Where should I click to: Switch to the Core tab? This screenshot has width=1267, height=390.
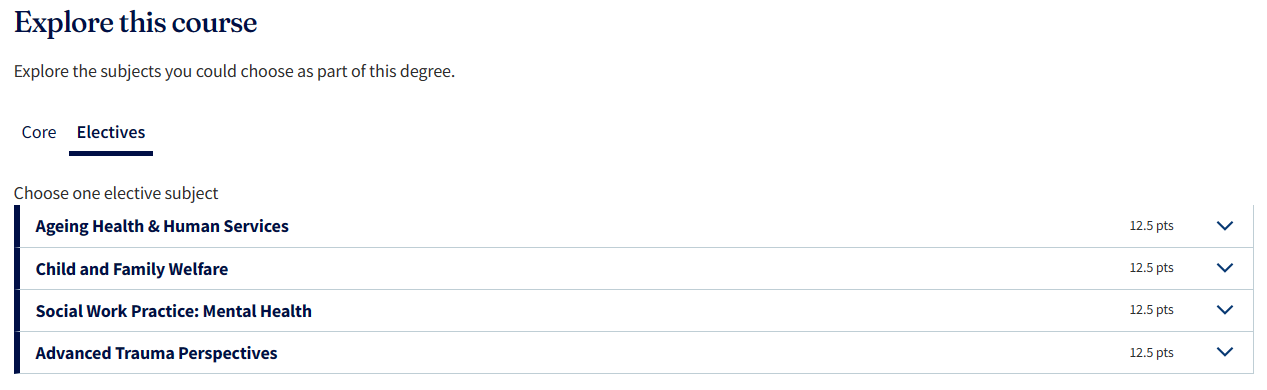(x=39, y=132)
